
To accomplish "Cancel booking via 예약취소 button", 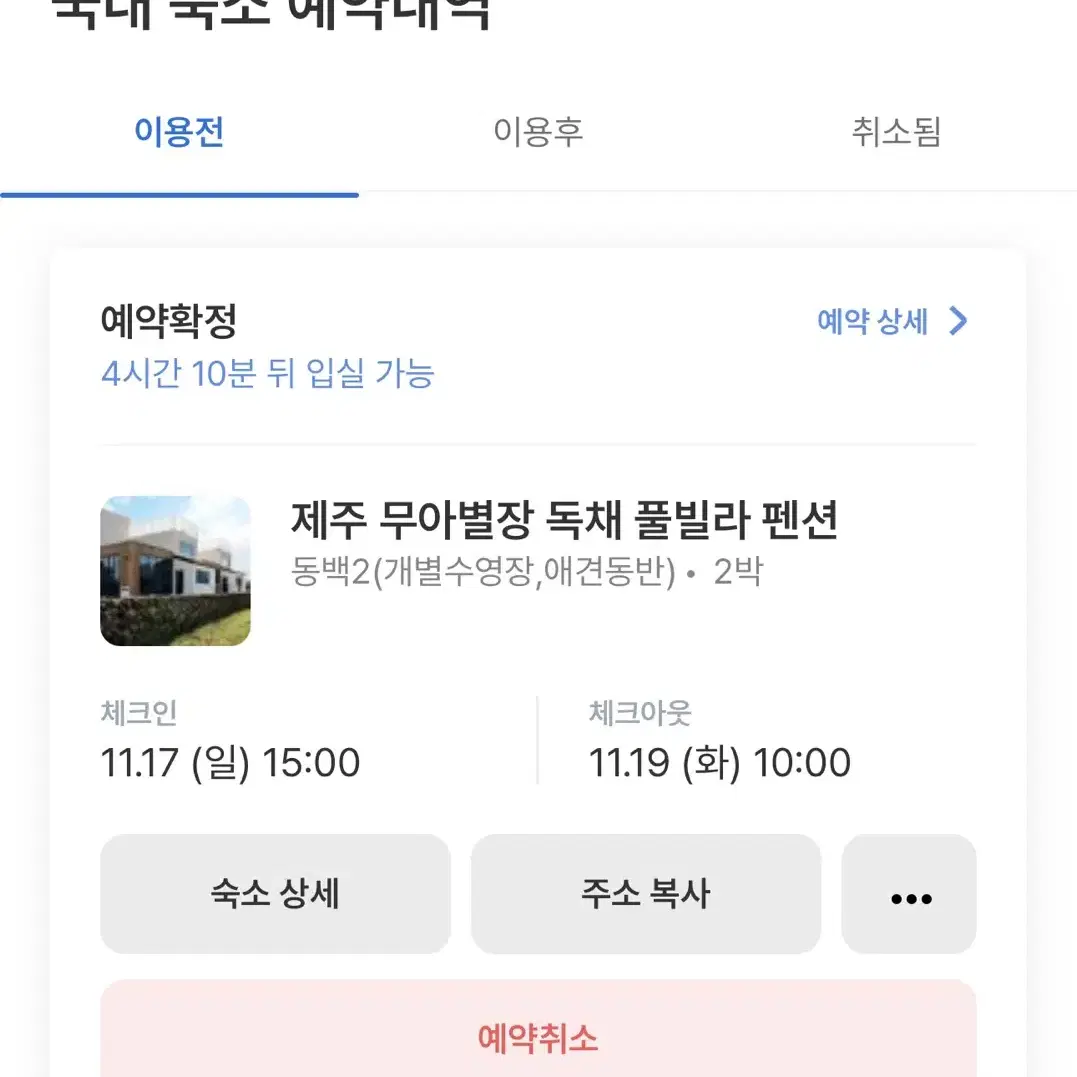I will click(538, 1028).
